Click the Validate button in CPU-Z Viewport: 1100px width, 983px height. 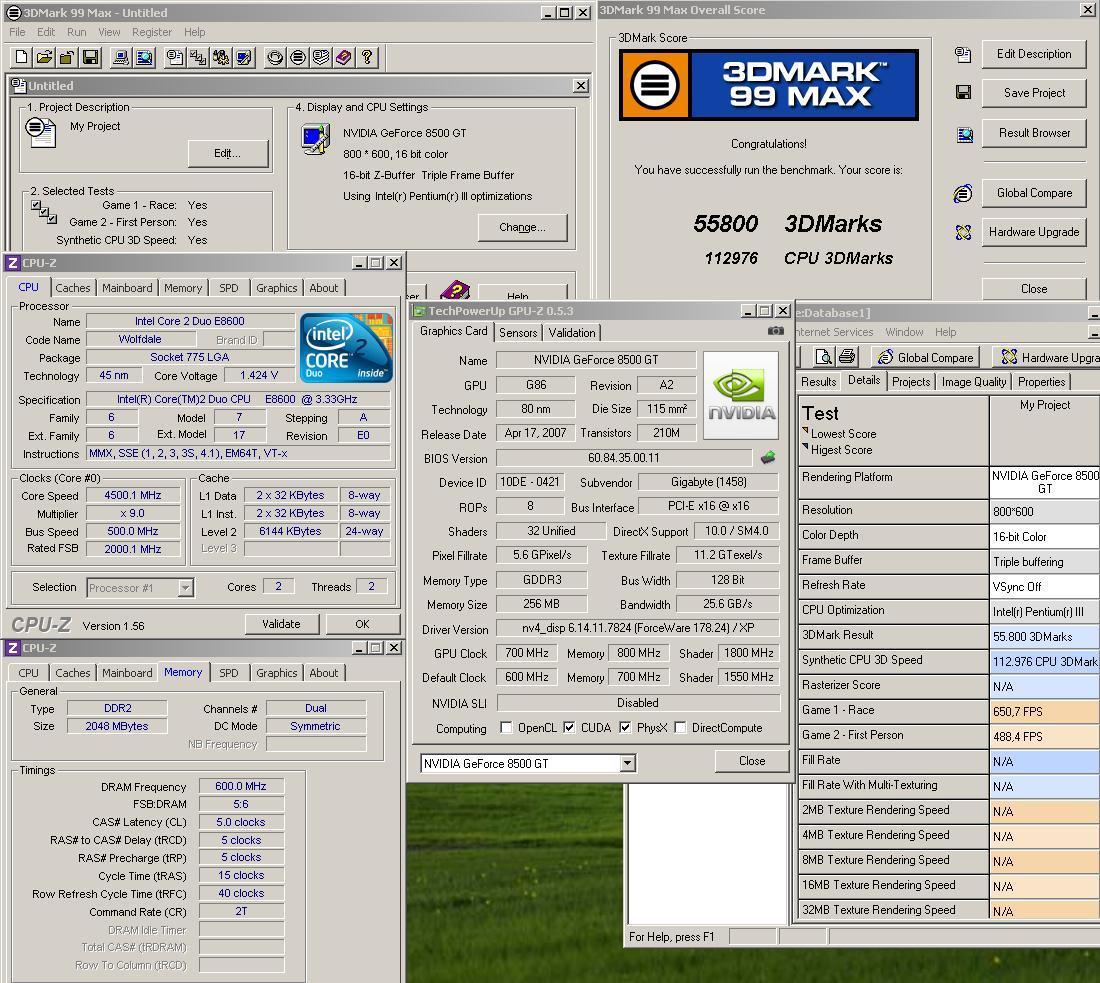coord(281,624)
